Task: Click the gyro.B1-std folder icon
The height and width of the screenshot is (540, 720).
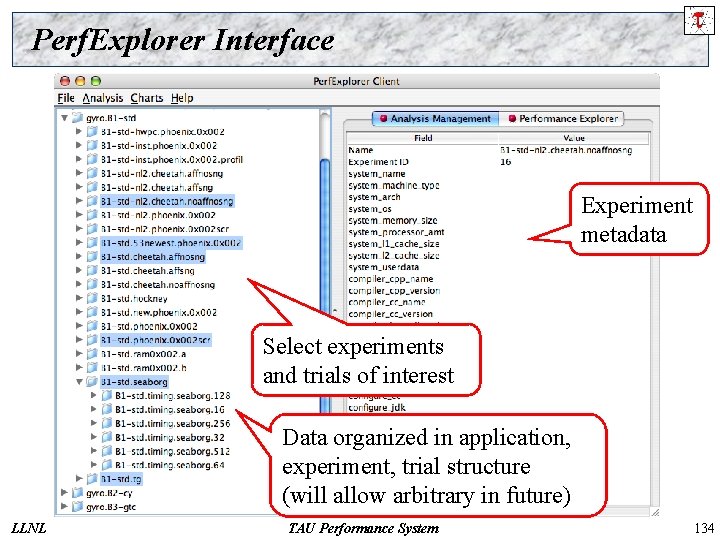Action: tap(77, 118)
